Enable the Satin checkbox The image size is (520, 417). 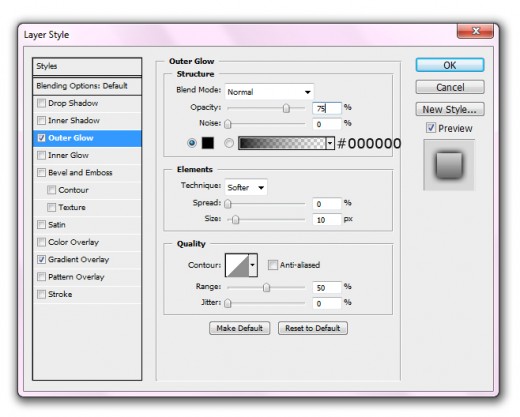[x=41, y=225]
